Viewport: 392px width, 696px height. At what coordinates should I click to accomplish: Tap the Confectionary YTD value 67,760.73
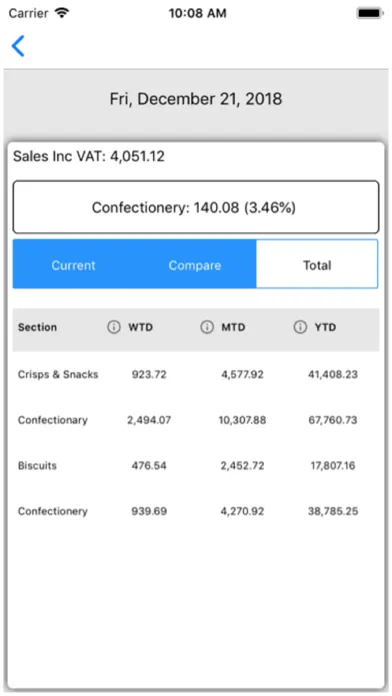coord(333,420)
